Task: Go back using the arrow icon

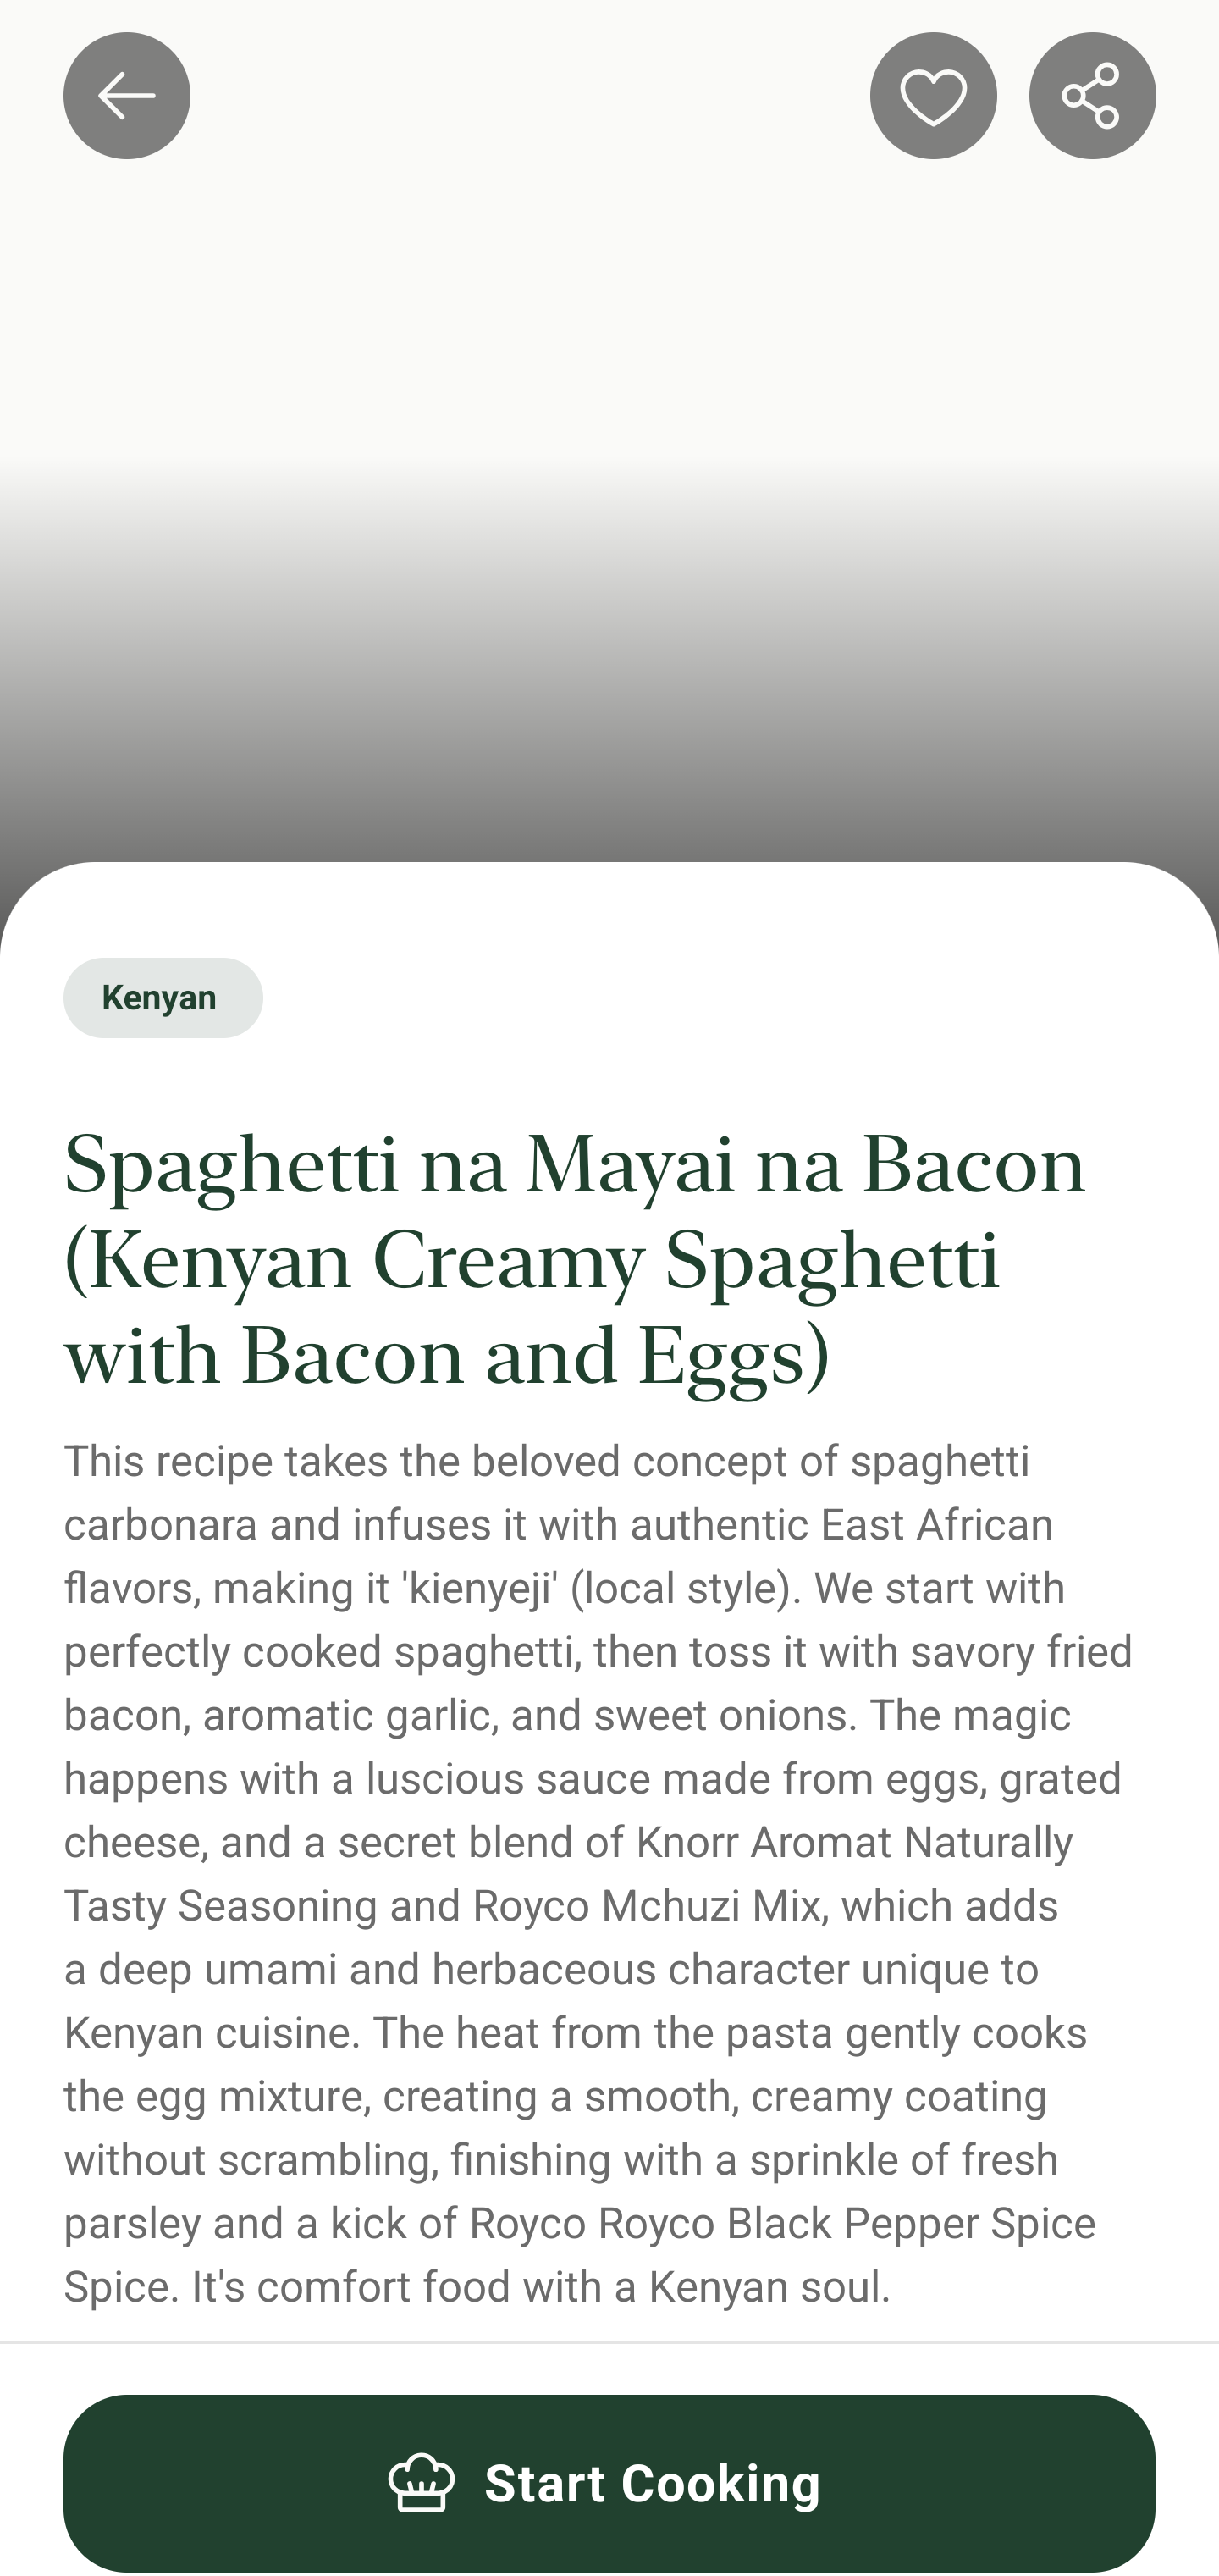Action: pyautogui.click(x=126, y=96)
